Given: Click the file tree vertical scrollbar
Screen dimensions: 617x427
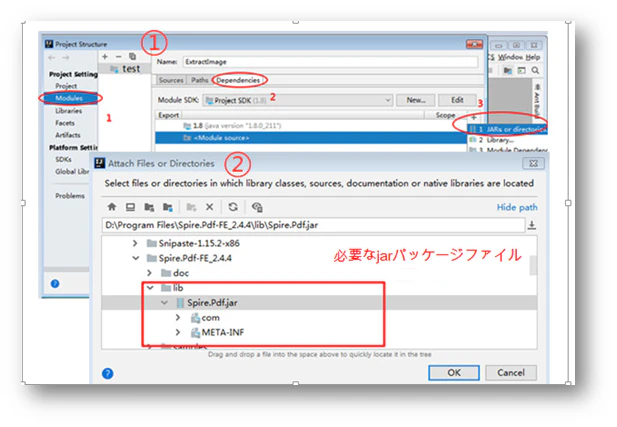Looking at the screenshot, I should pyautogui.click(x=533, y=266).
